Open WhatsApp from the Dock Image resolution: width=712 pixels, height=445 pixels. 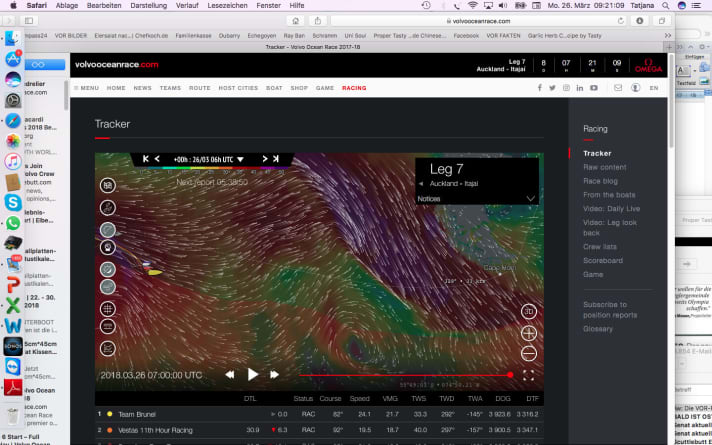[x=13, y=223]
